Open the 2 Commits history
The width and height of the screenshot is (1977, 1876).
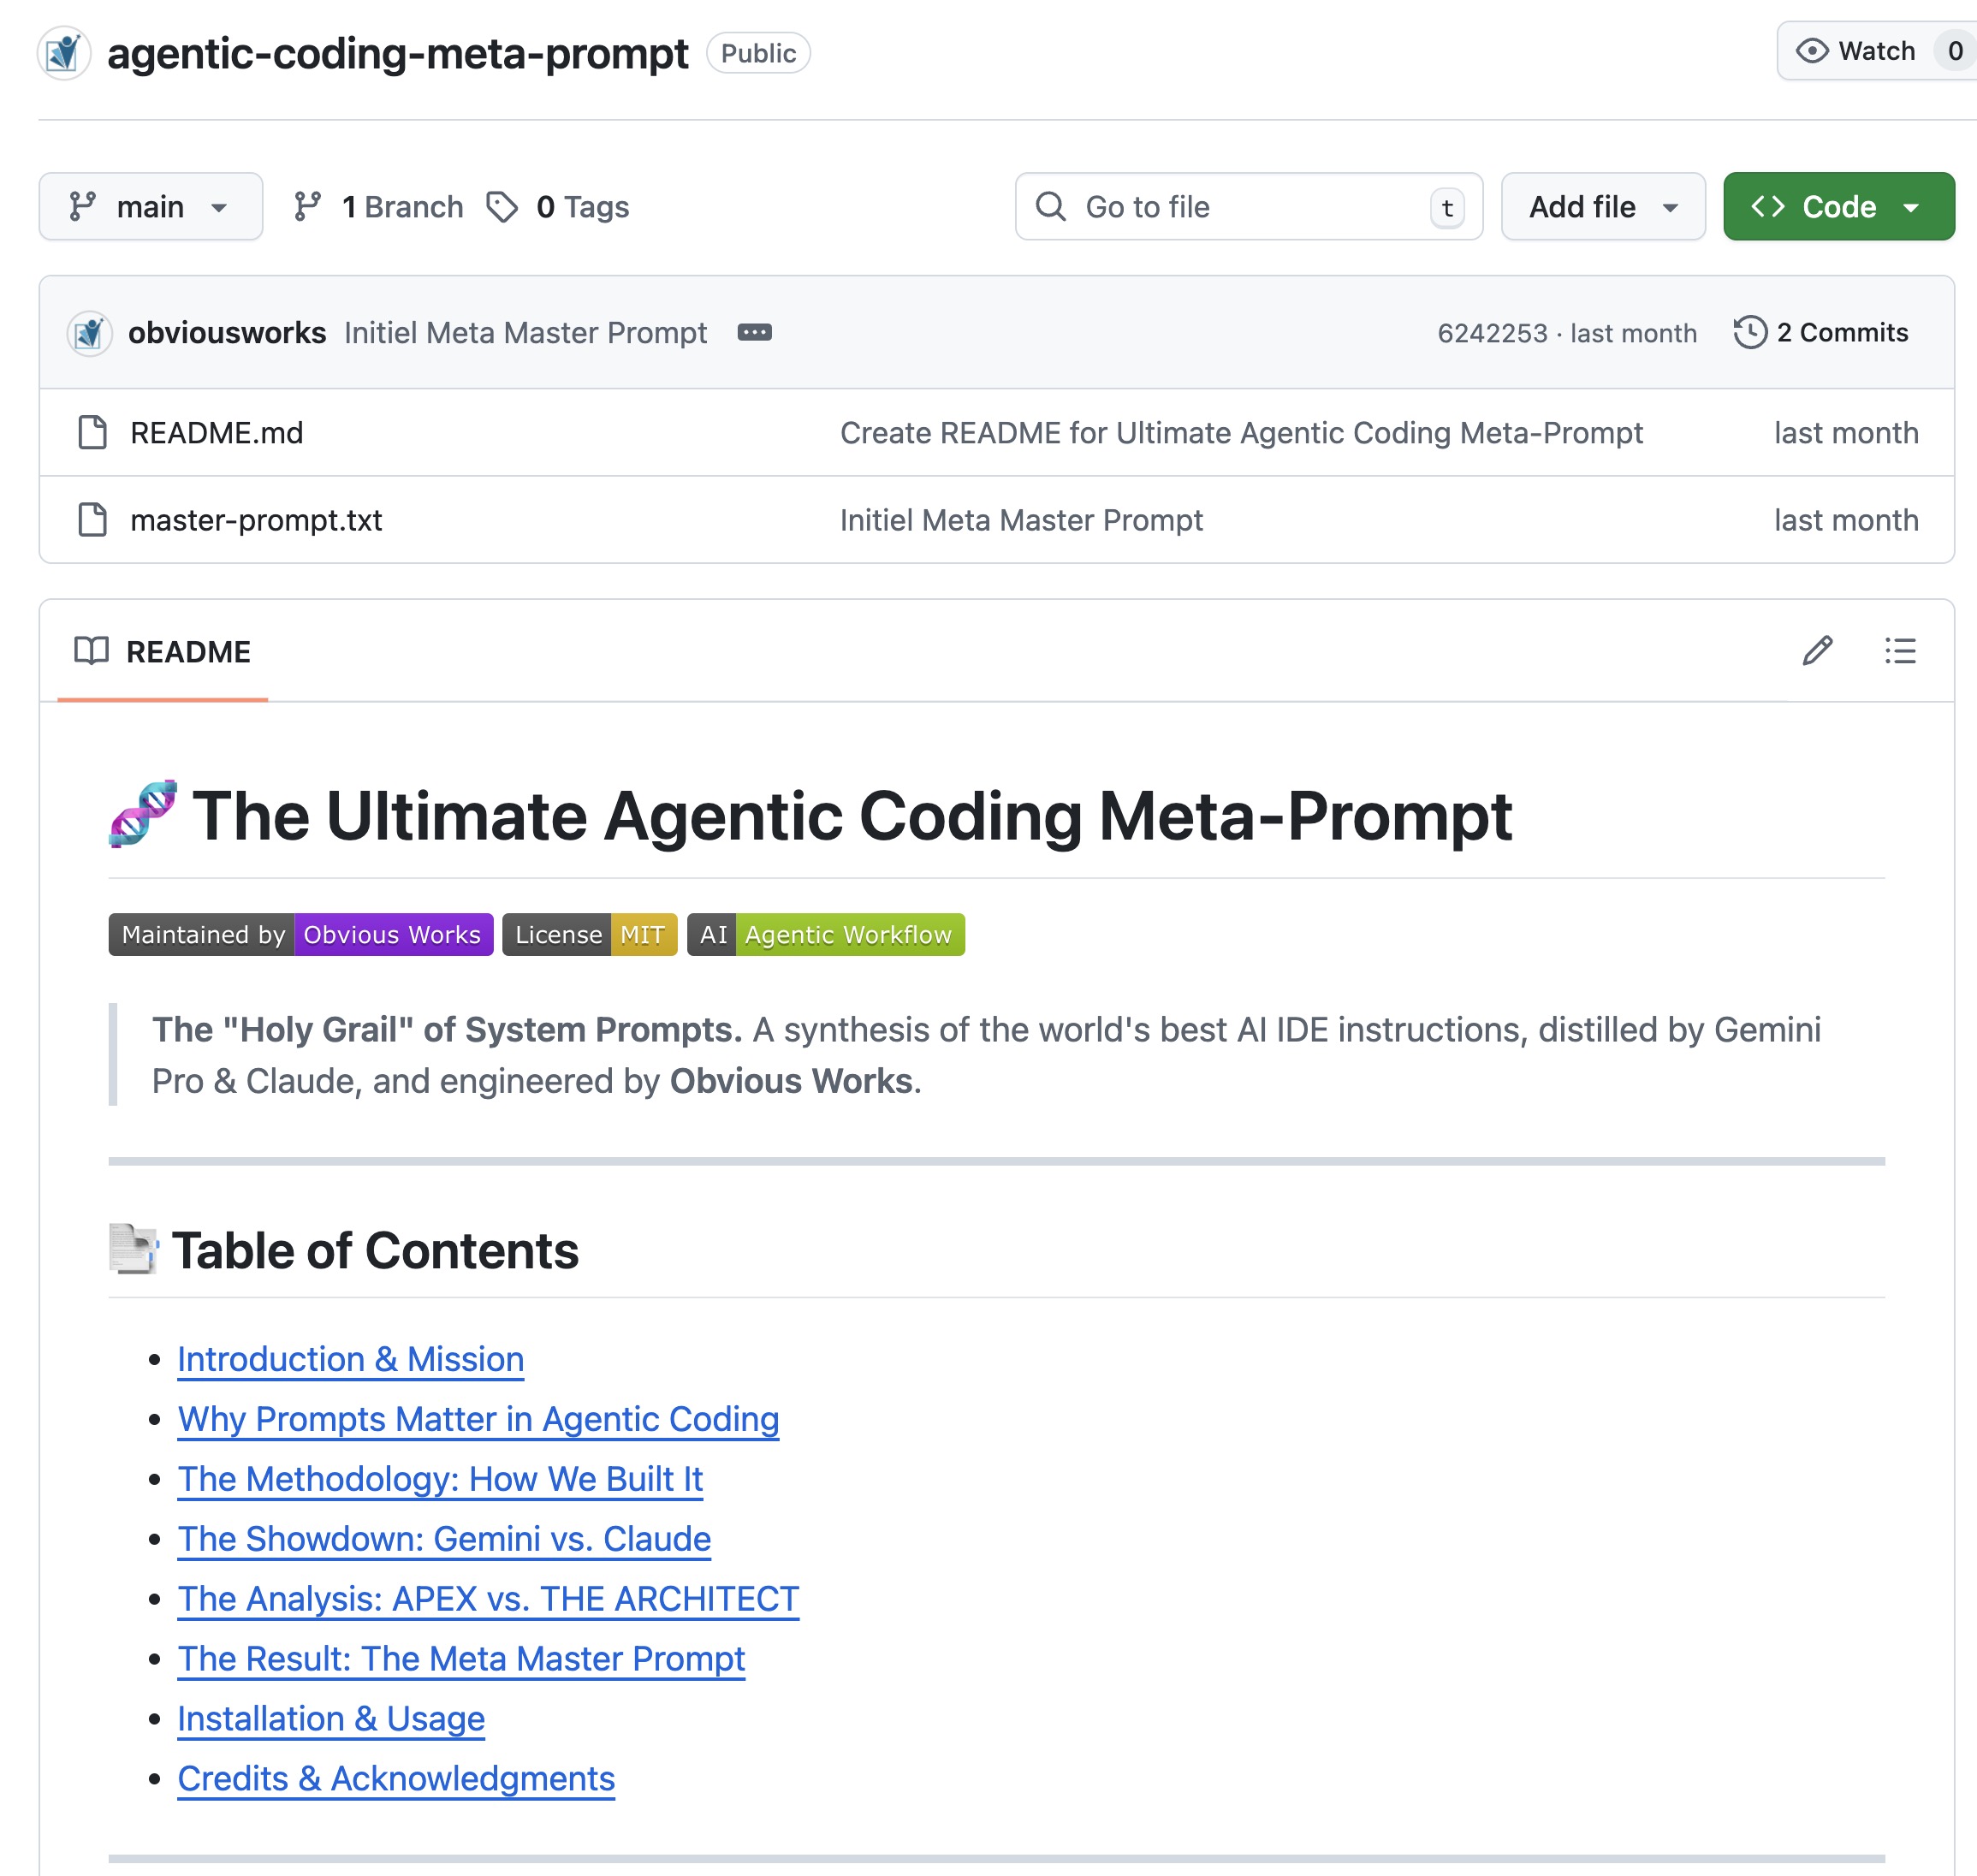click(1841, 332)
